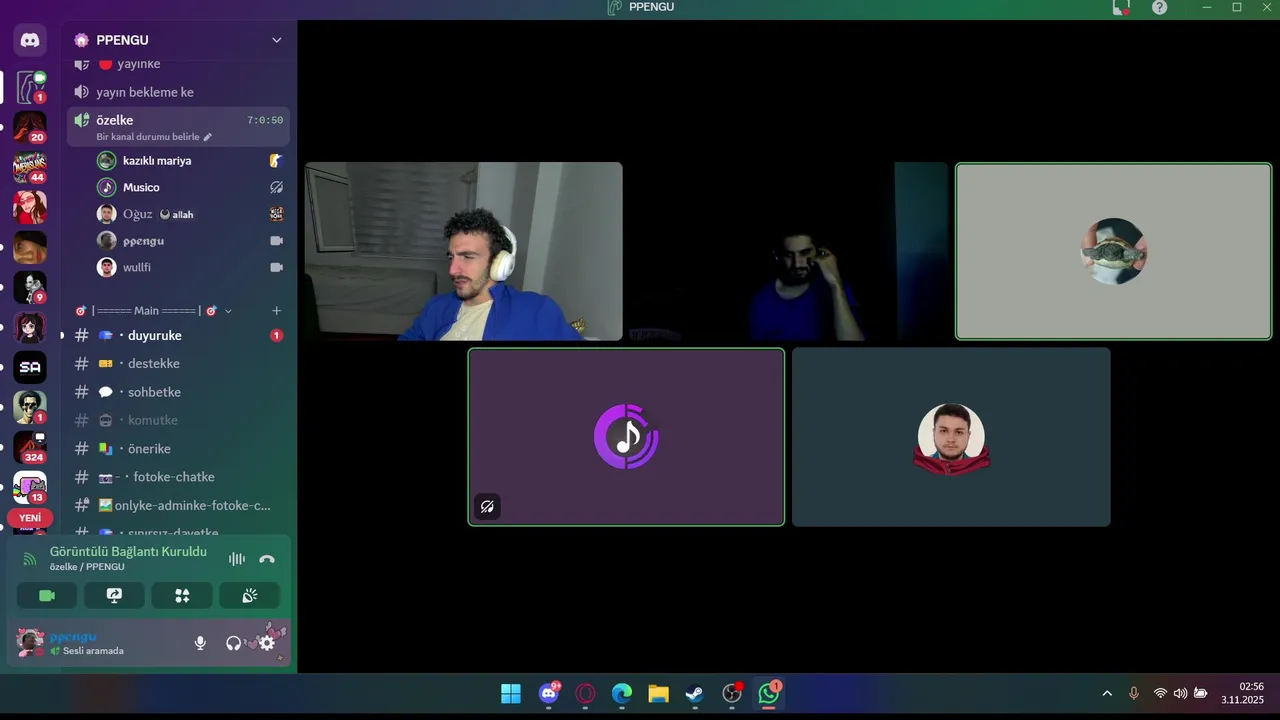Click camera icon next to wullfi
Viewport: 1280px width, 720px height.
coord(276,267)
